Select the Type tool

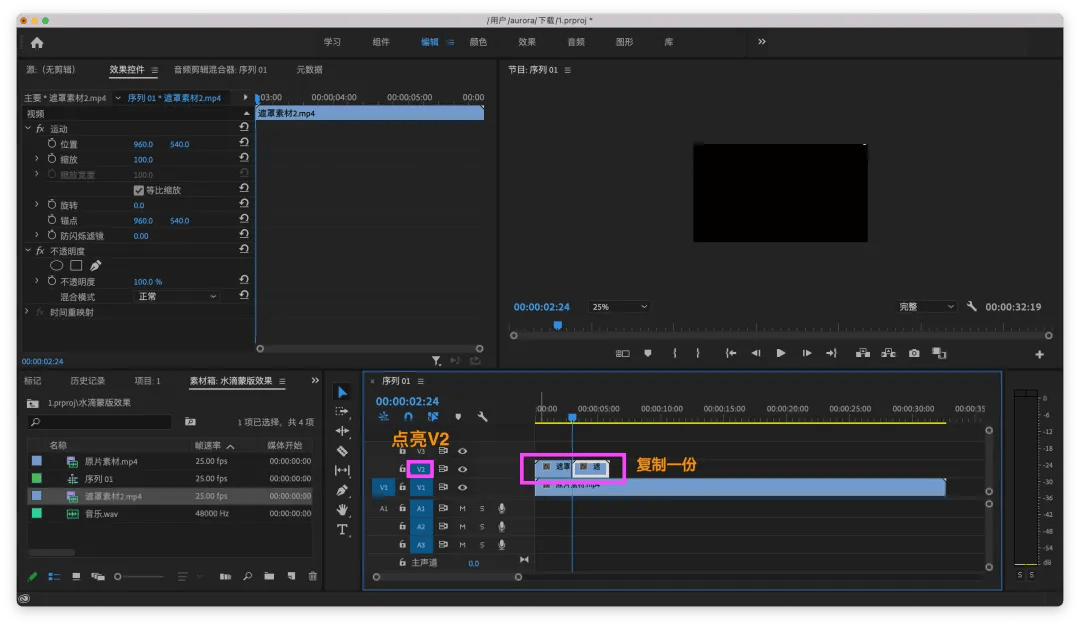pyautogui.click(x=342, y=530)
